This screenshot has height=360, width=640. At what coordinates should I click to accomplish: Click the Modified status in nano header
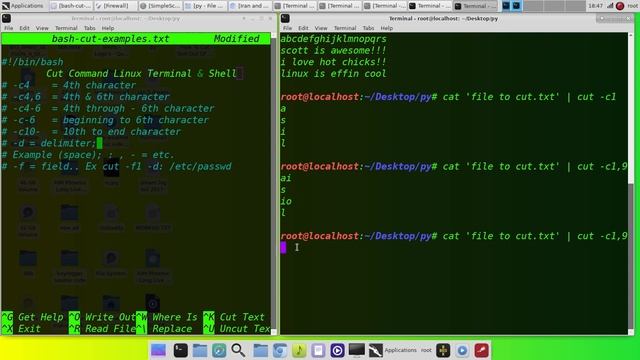point(236,39)
